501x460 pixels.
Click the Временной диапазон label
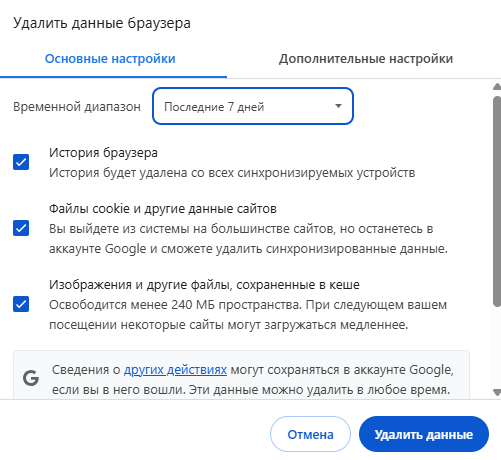click(x=77, y=107)
